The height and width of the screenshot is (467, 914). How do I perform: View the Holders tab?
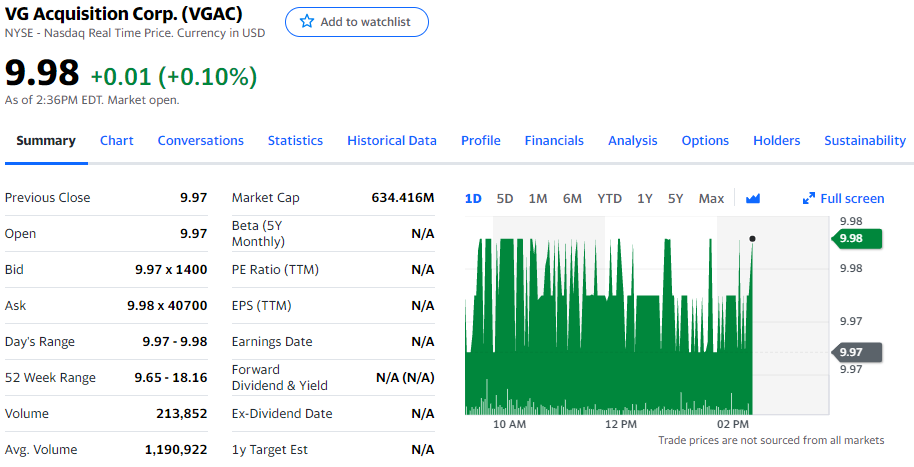(776, 141)
